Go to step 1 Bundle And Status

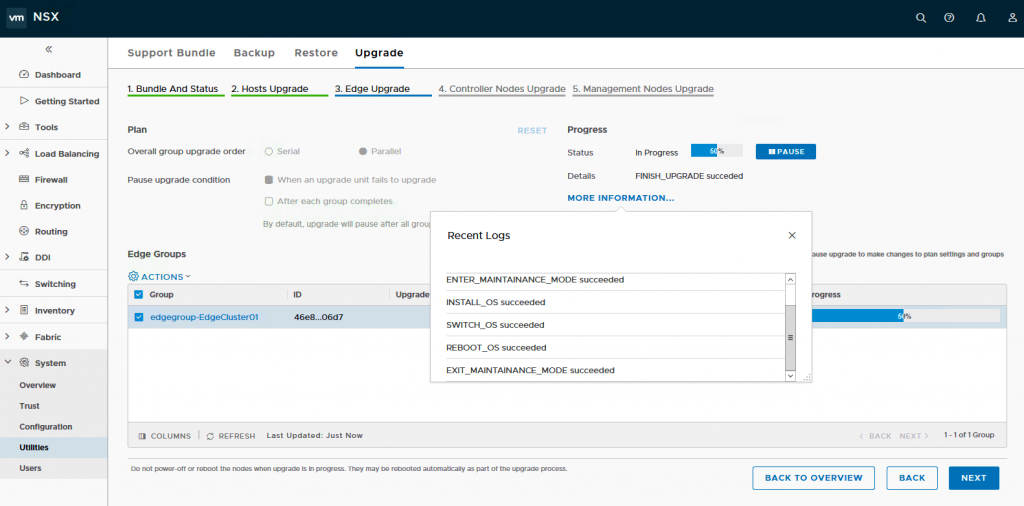[x=172, y=89]
